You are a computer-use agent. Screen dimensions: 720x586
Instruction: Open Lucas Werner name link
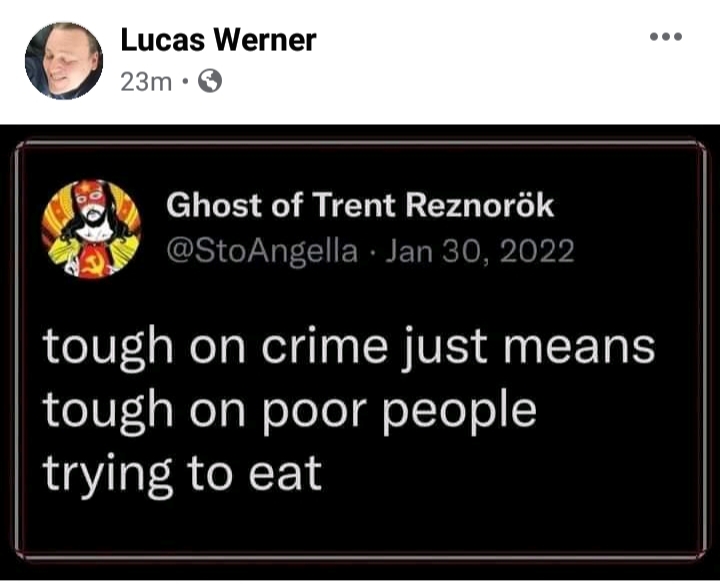click(218, 40)
